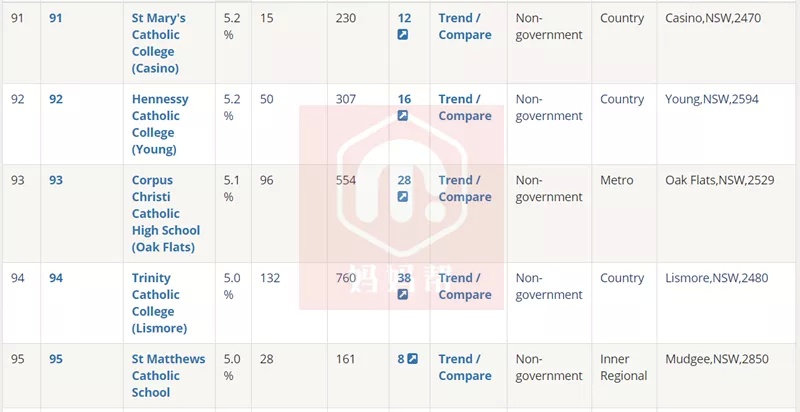Select bold rank link 95
800x412 pixels.
(x=56, y=359)
